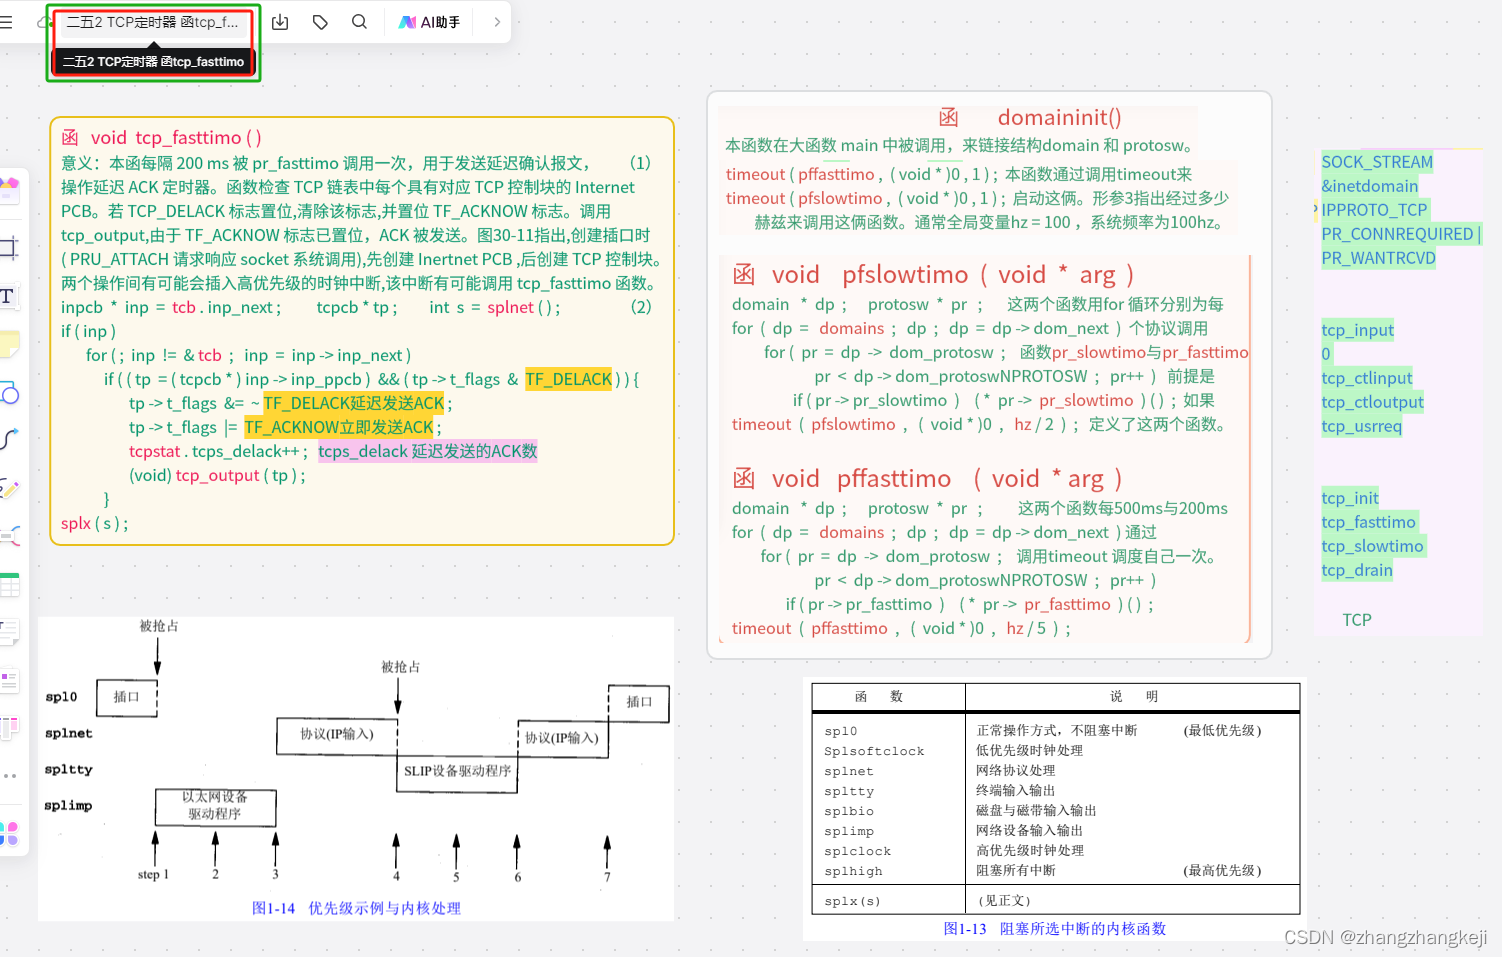
Task: Click 'IPPROTO_TCP' highlighted text
Action: 1374,210
